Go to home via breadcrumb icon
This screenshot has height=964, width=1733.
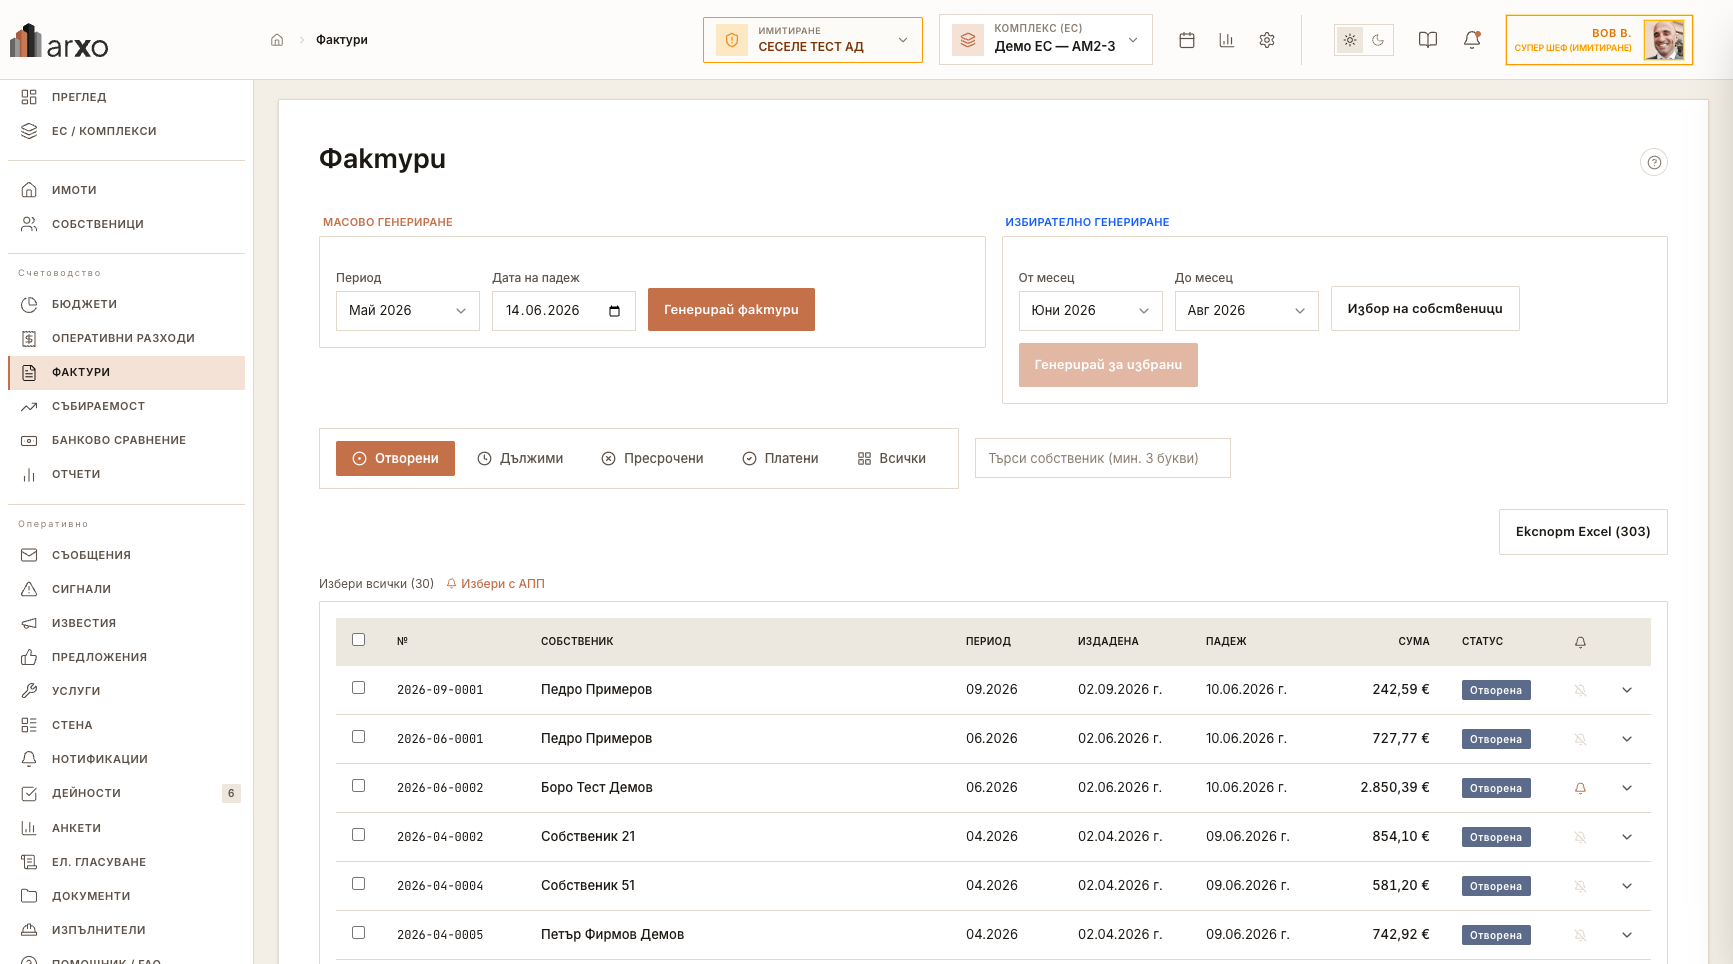tap(277, 40)
